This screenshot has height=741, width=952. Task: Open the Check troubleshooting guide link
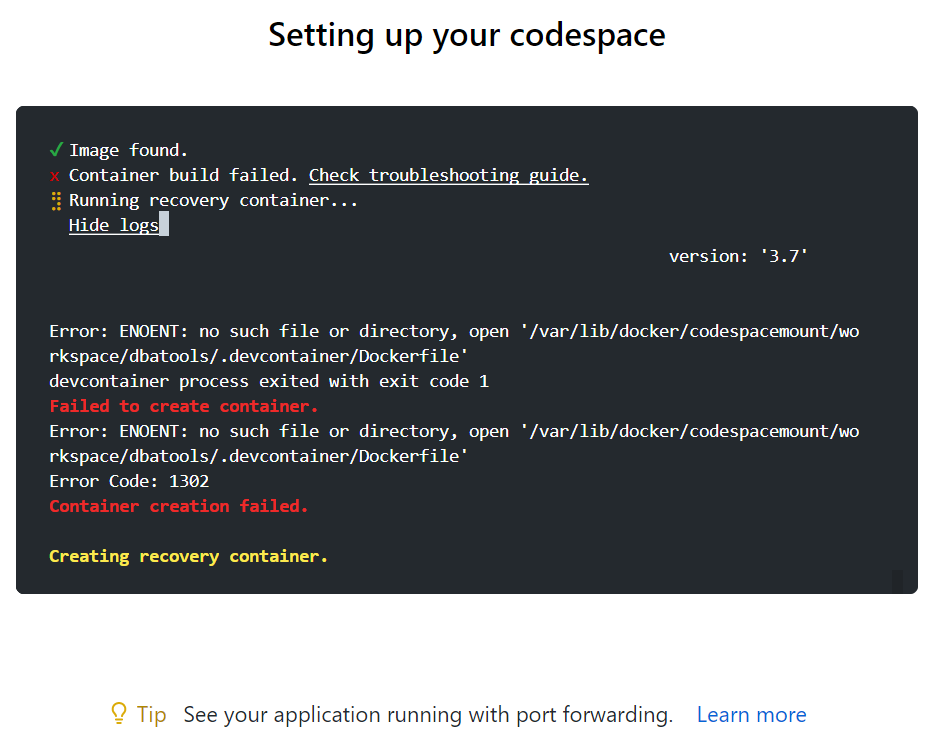(x=447, y=174)
